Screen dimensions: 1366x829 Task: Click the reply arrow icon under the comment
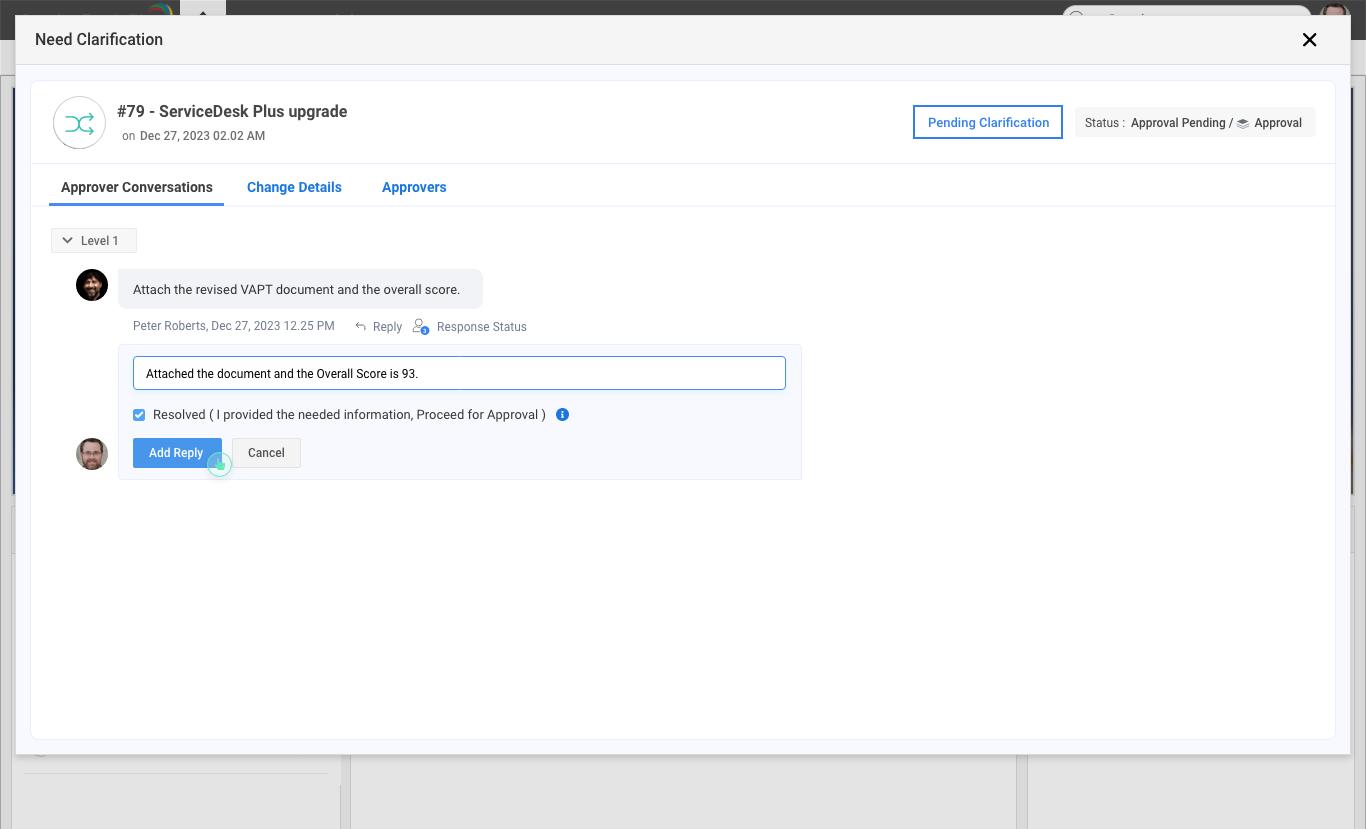361,326
